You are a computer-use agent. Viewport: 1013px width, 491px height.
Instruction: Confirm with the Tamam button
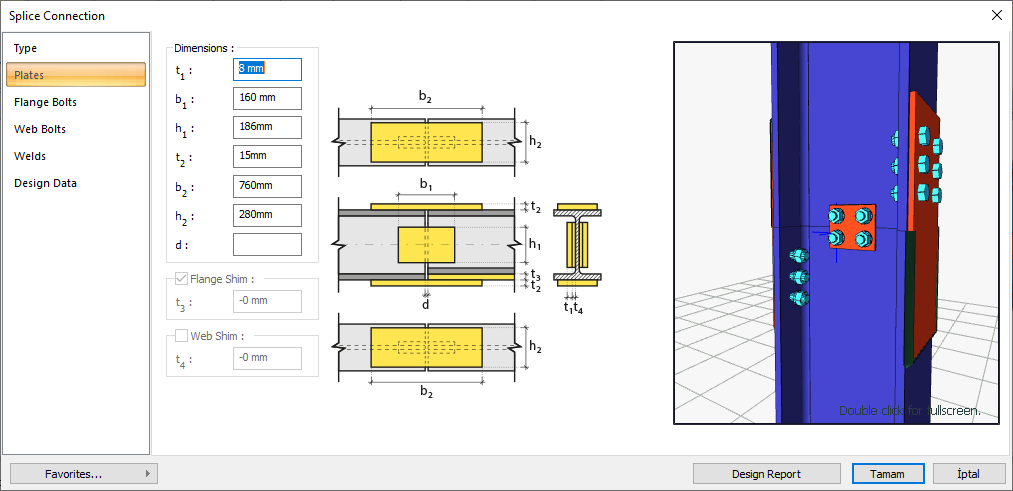[887, 474]
